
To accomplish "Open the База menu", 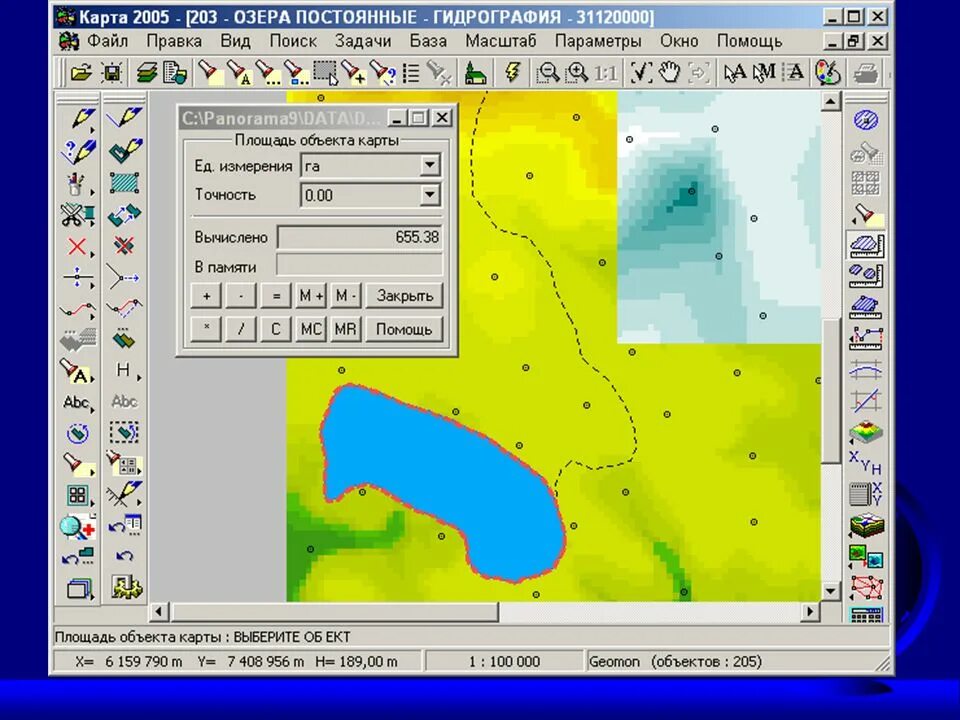I will pos(428,41).
